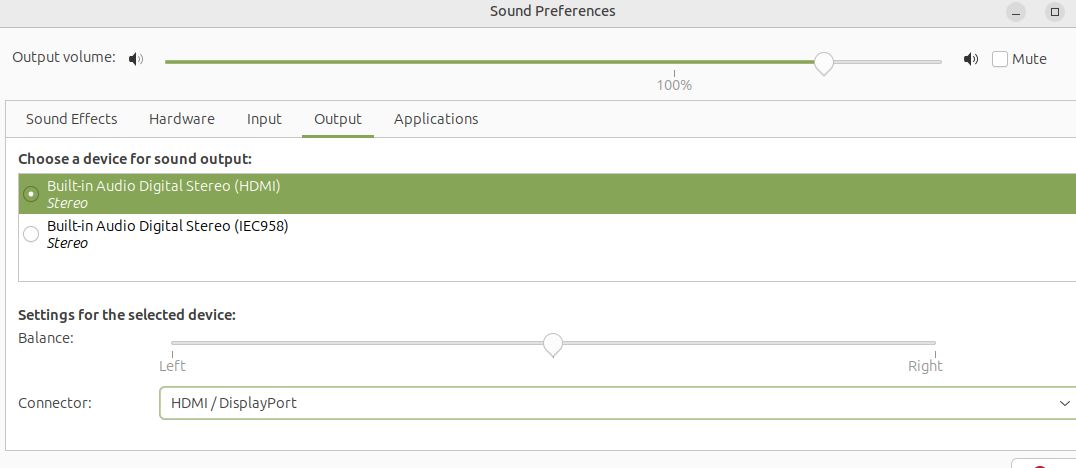The width and height of the screenshot is (1076, 468).
Task: Click the 100% mark on volume slider
Action: tap(674, 85)
